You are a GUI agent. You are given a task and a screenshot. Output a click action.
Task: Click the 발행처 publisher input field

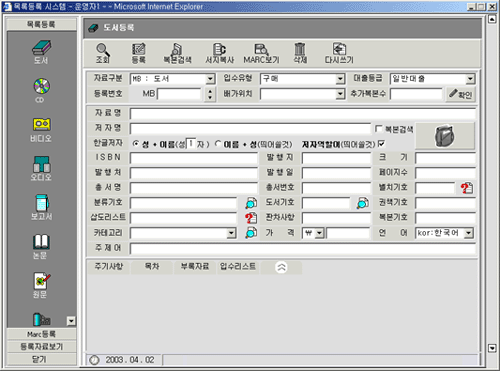(194, 173)
